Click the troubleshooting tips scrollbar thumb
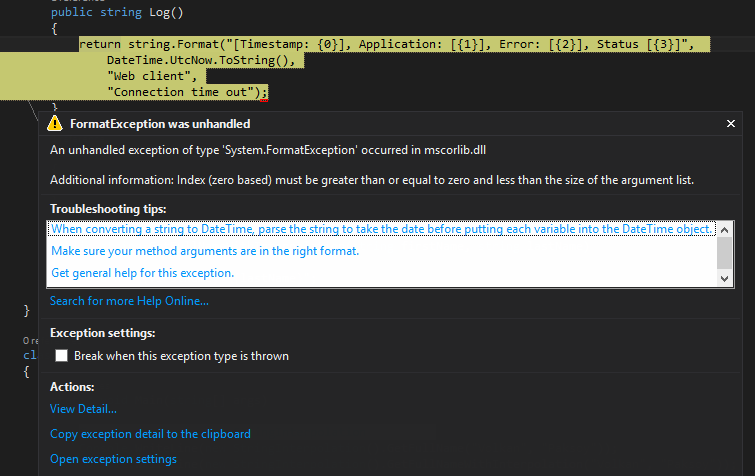Screen dimensions: 755x476 pyautogui.click(x=724, y=253)
